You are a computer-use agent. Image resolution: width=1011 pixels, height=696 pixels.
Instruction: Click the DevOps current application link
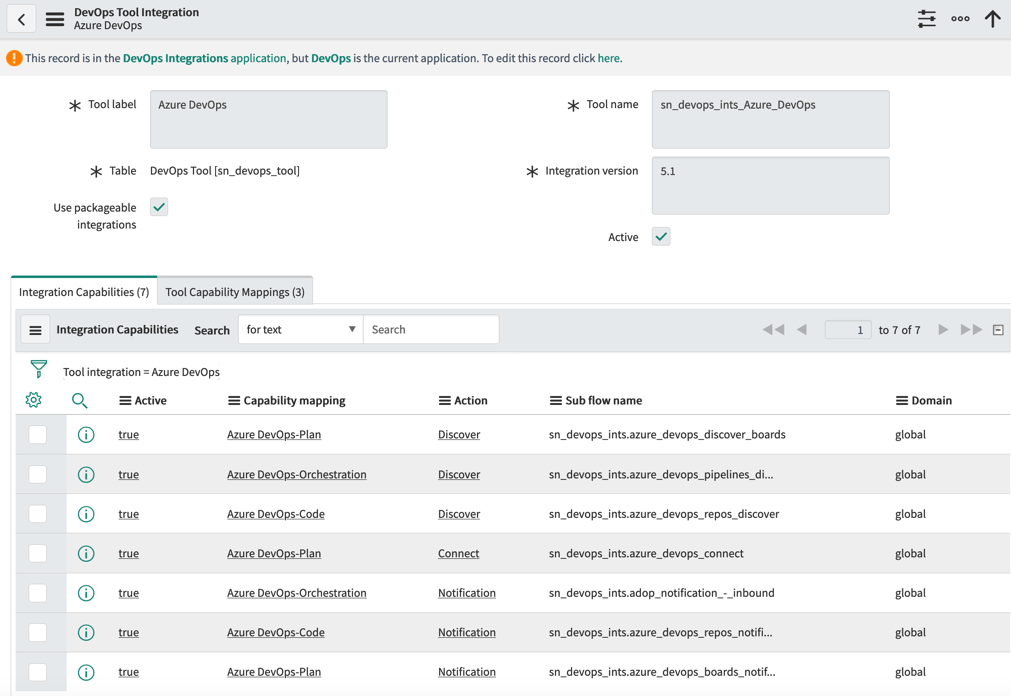[331, 58]
